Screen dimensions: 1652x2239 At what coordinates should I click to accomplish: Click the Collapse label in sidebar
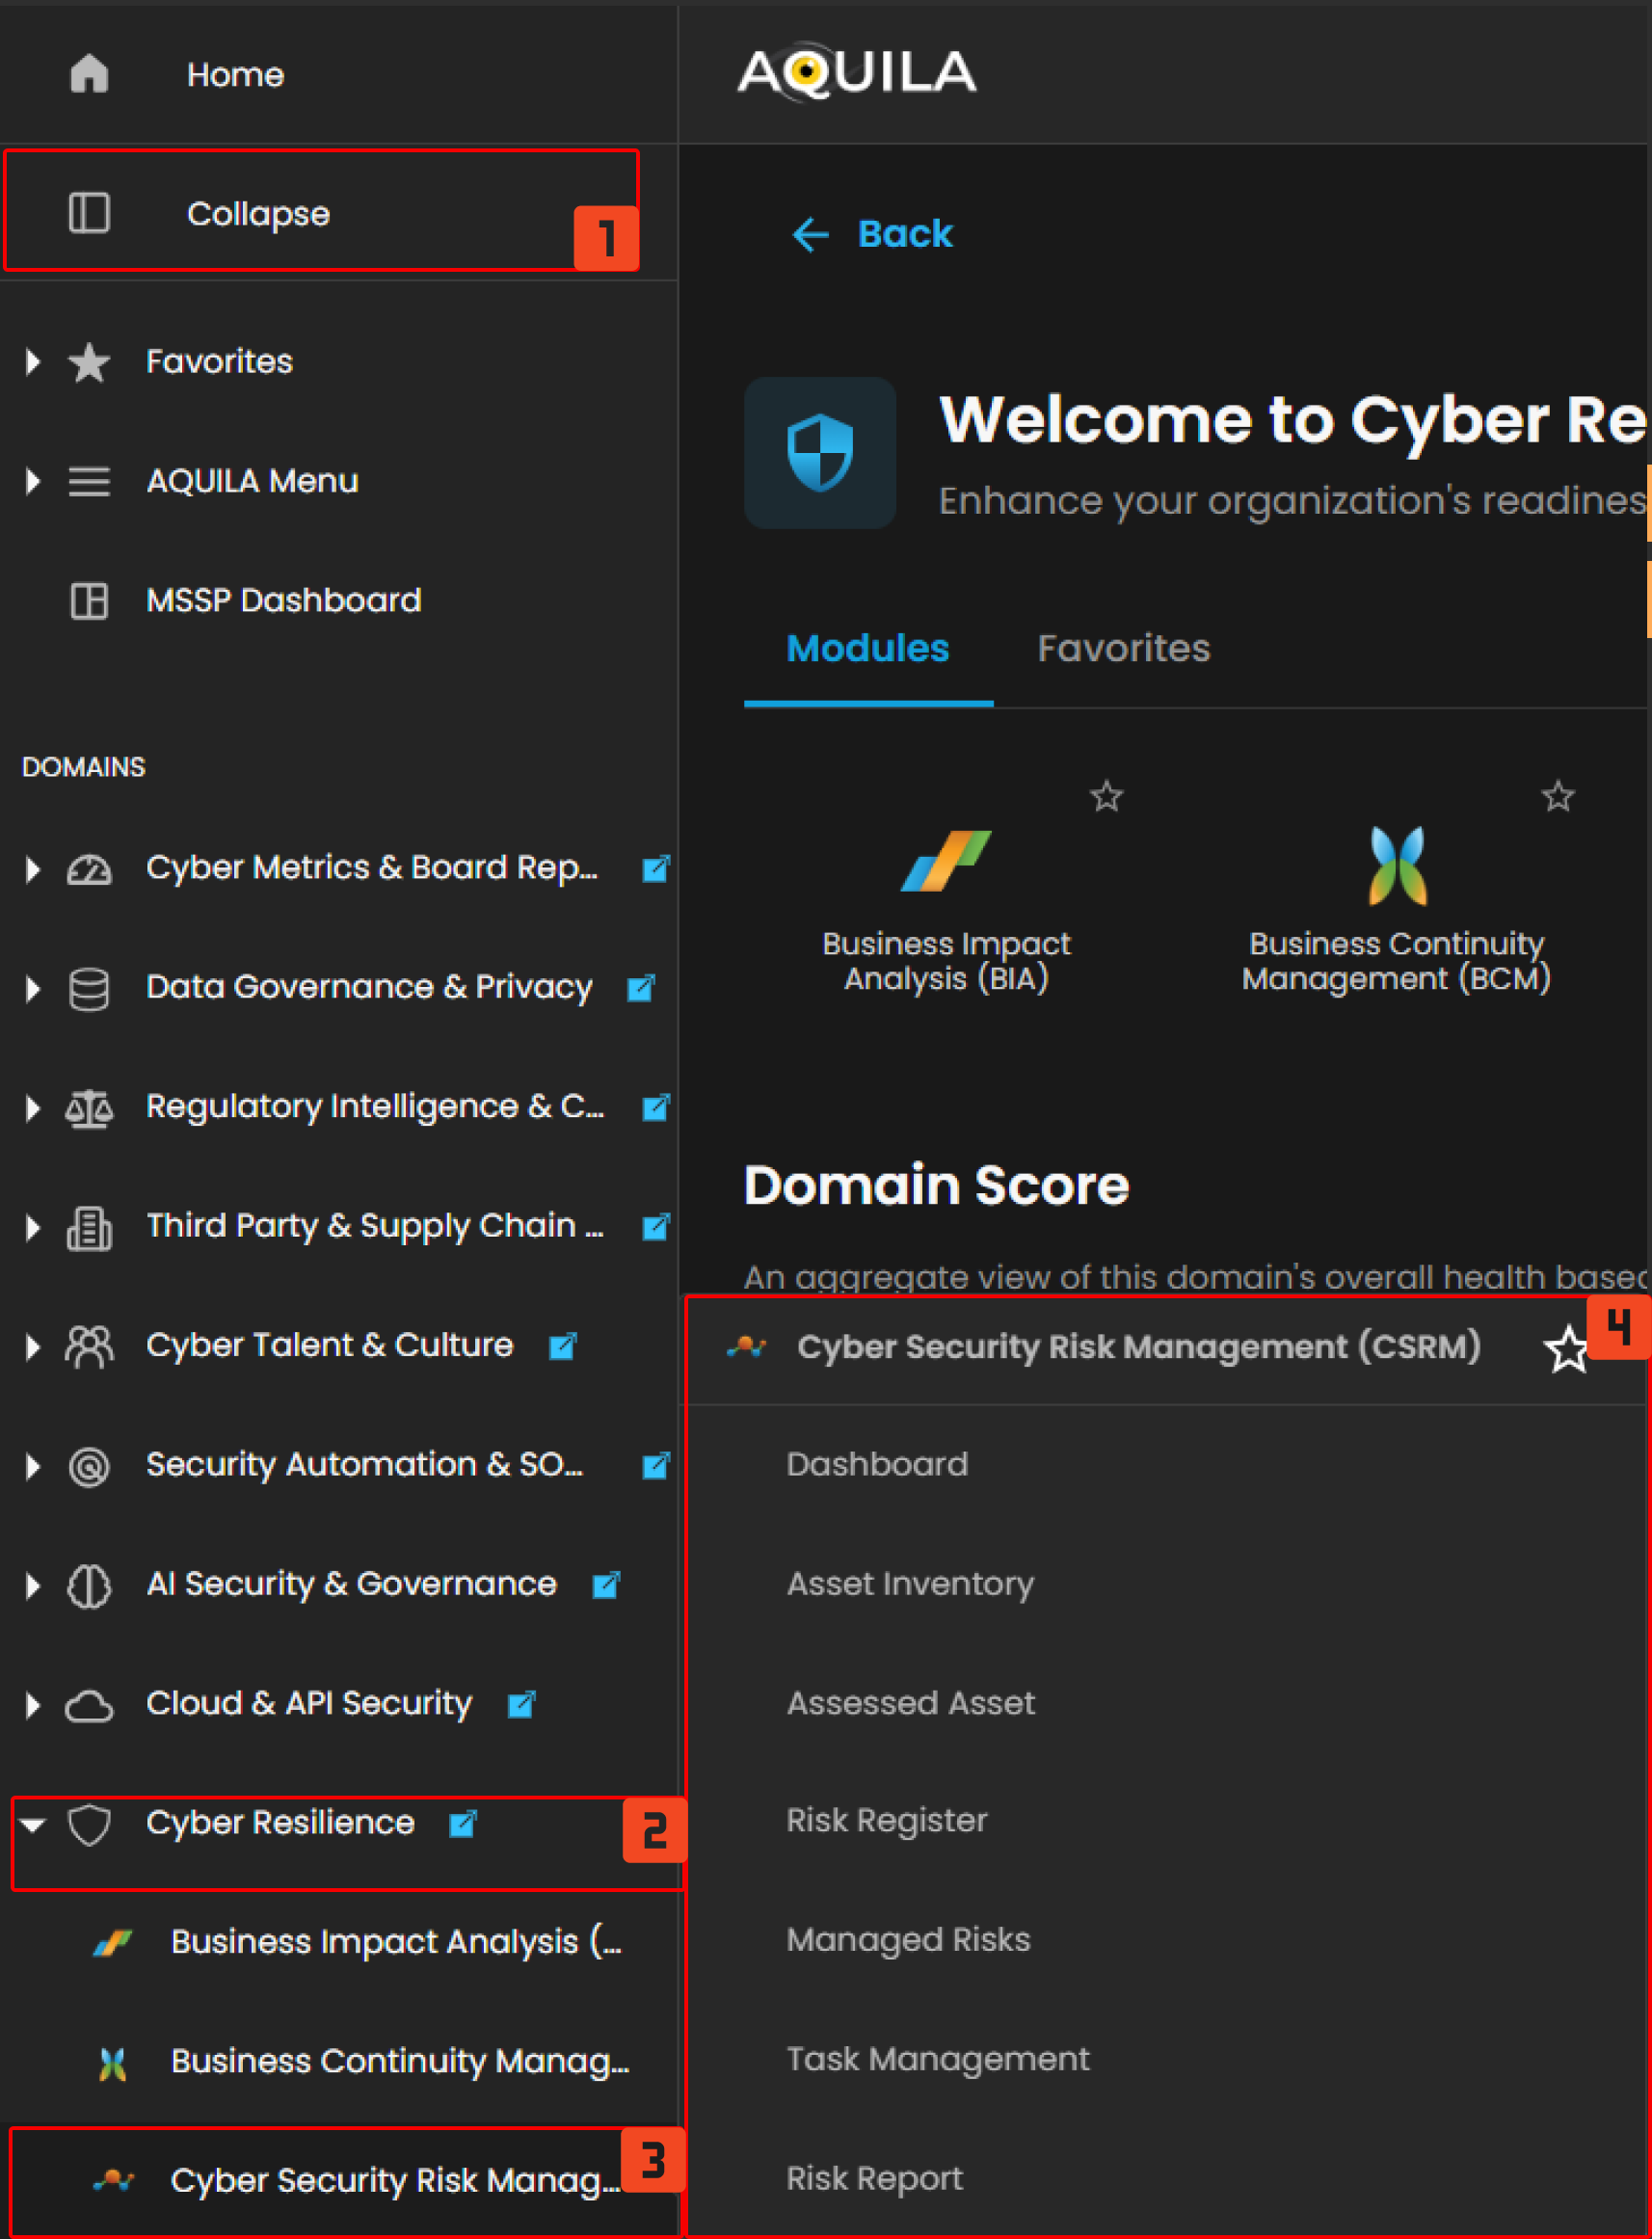tap(258, 214)
